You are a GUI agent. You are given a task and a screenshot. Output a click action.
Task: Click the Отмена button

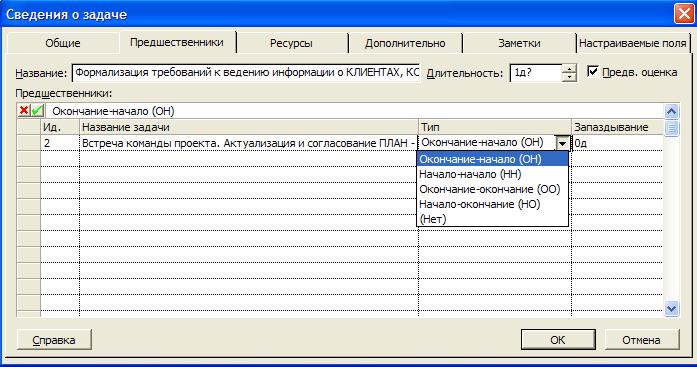coord(641,340)
